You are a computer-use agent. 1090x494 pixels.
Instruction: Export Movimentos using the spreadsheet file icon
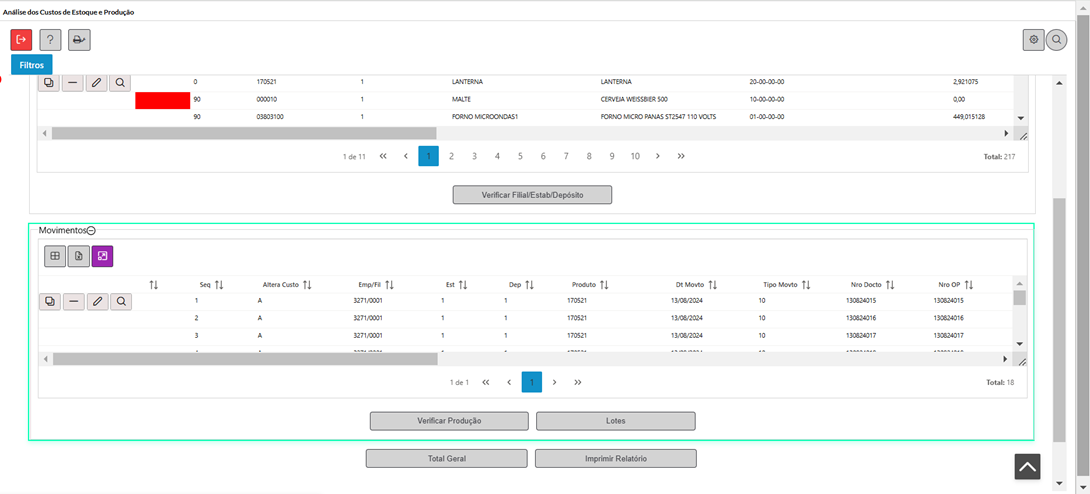point(79,257)
